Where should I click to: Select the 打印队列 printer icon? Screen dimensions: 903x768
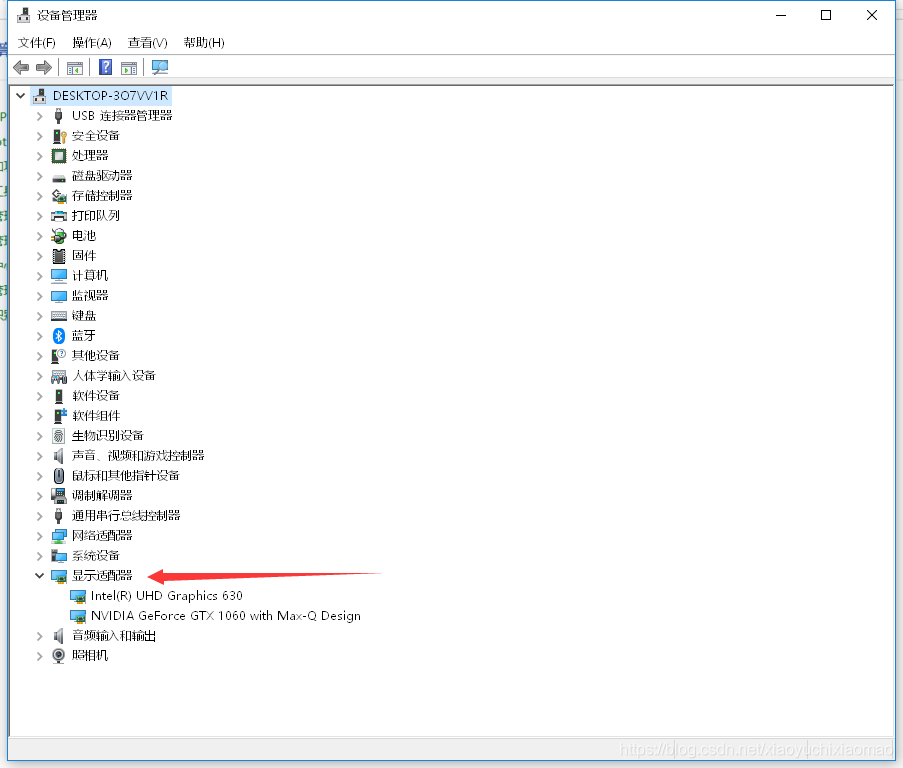(59, 216)
